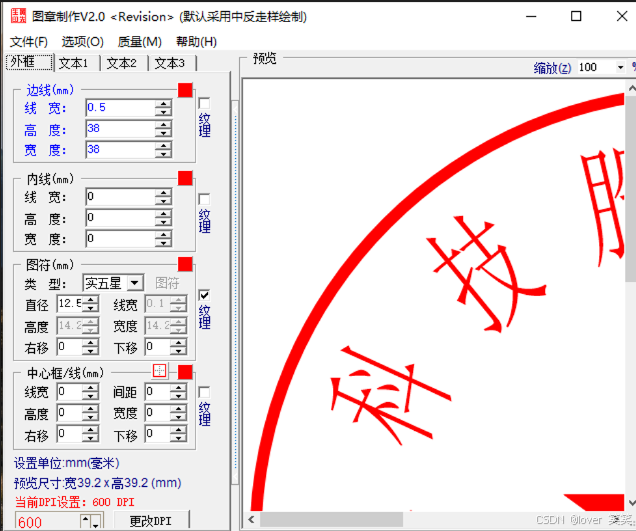This screenshot has height=531, width=636.
Task: Click the 图符 下移 input field
Action: click(x=158, y=347)
